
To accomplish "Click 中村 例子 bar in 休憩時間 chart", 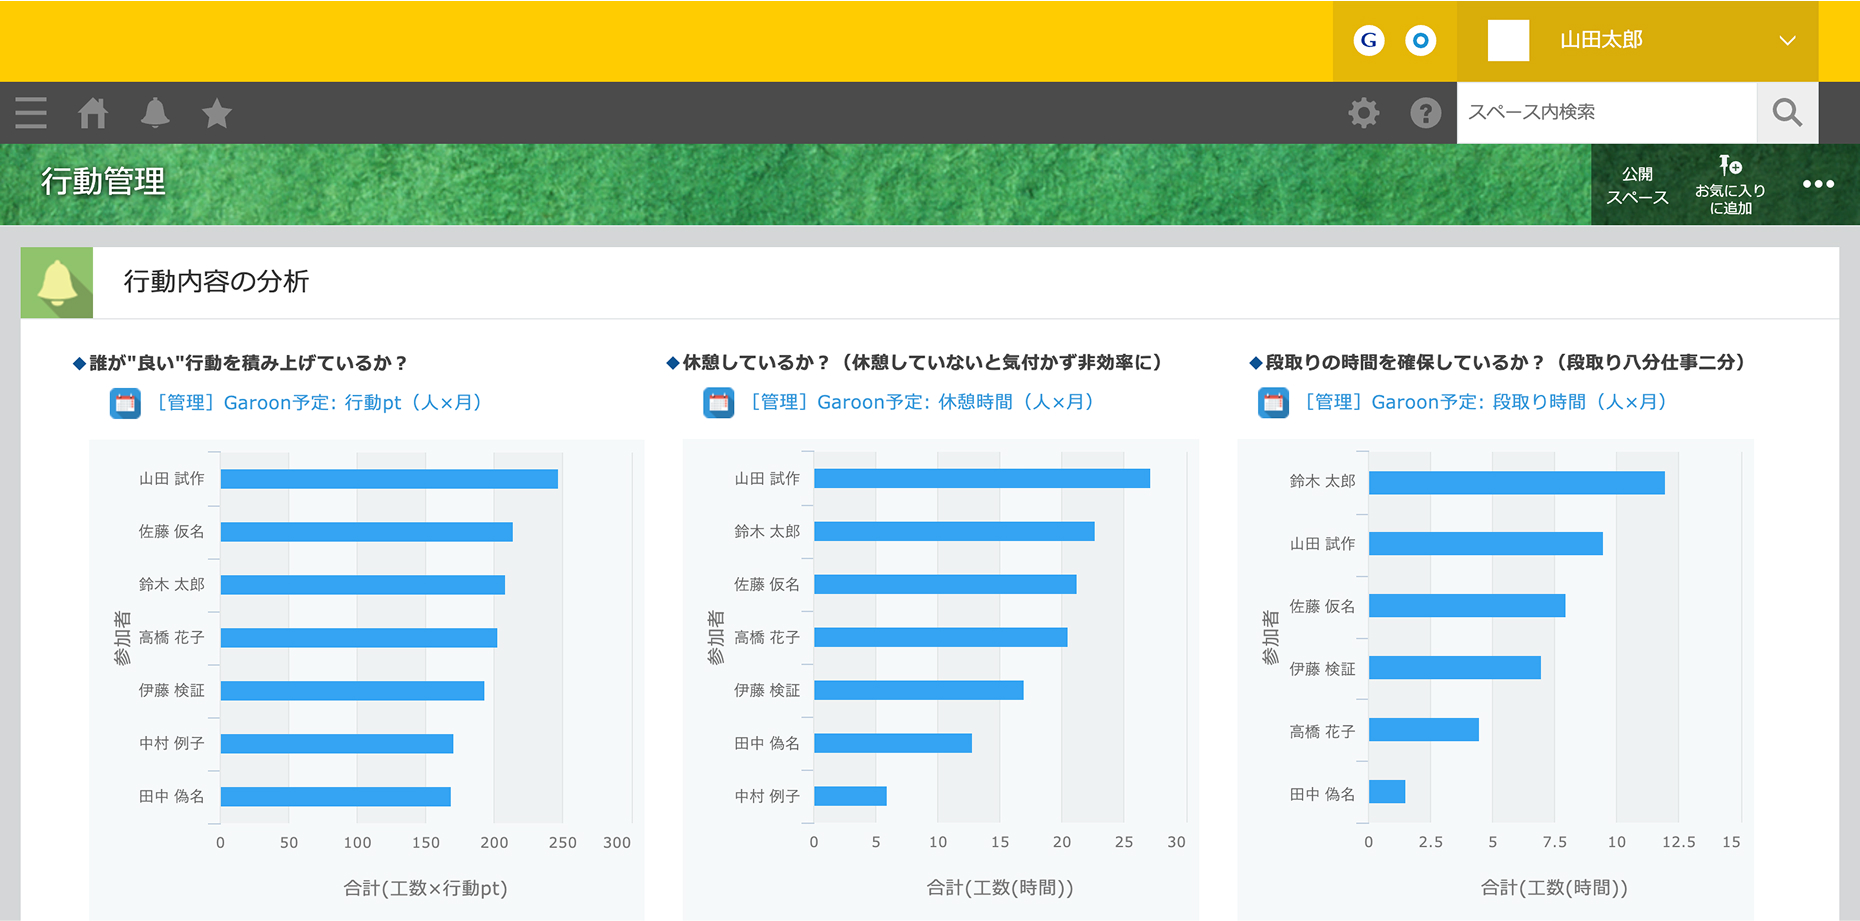I will pos(850,796).
